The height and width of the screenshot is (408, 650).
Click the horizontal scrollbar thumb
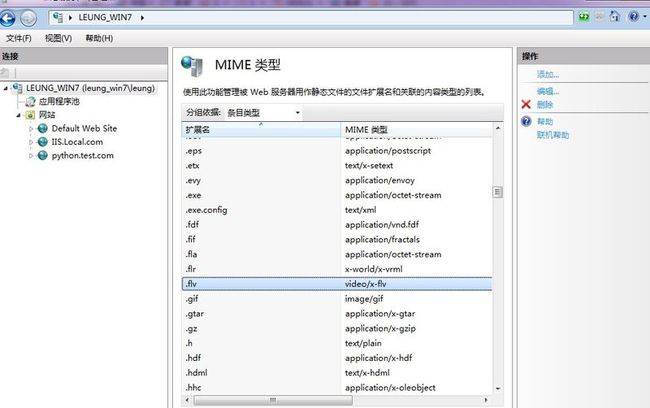[x=273, y=400]
